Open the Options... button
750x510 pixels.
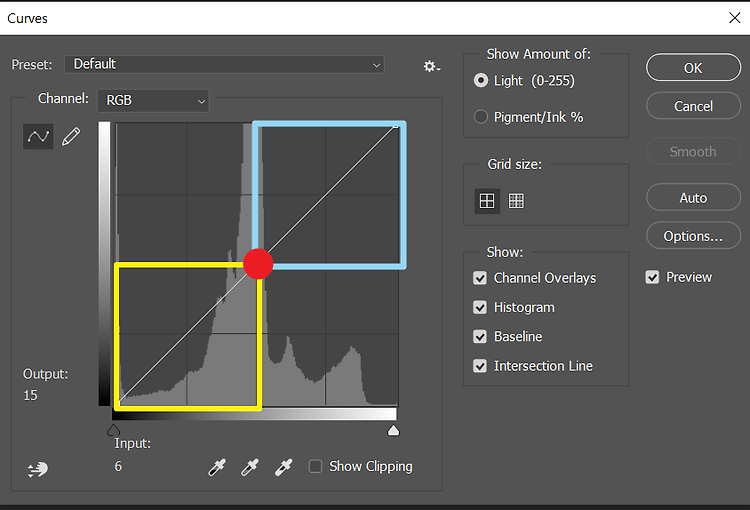pos(693,236)
